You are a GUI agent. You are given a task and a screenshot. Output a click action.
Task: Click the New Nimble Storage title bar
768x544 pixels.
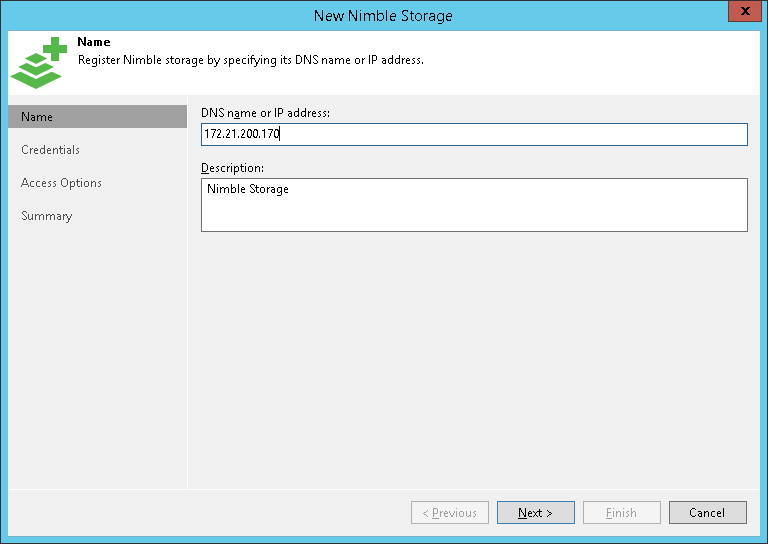383,15
